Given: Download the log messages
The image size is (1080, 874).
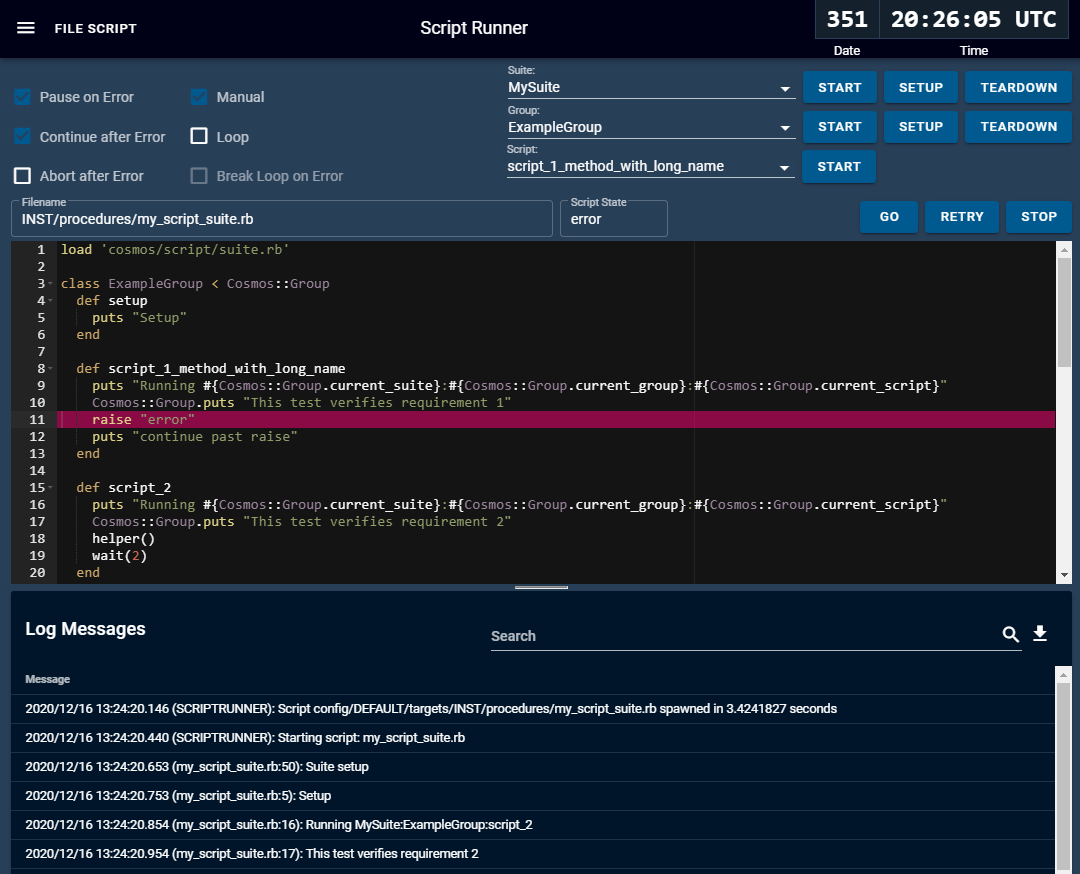Looking at the screenshot, I should [x=1040, y=634].
